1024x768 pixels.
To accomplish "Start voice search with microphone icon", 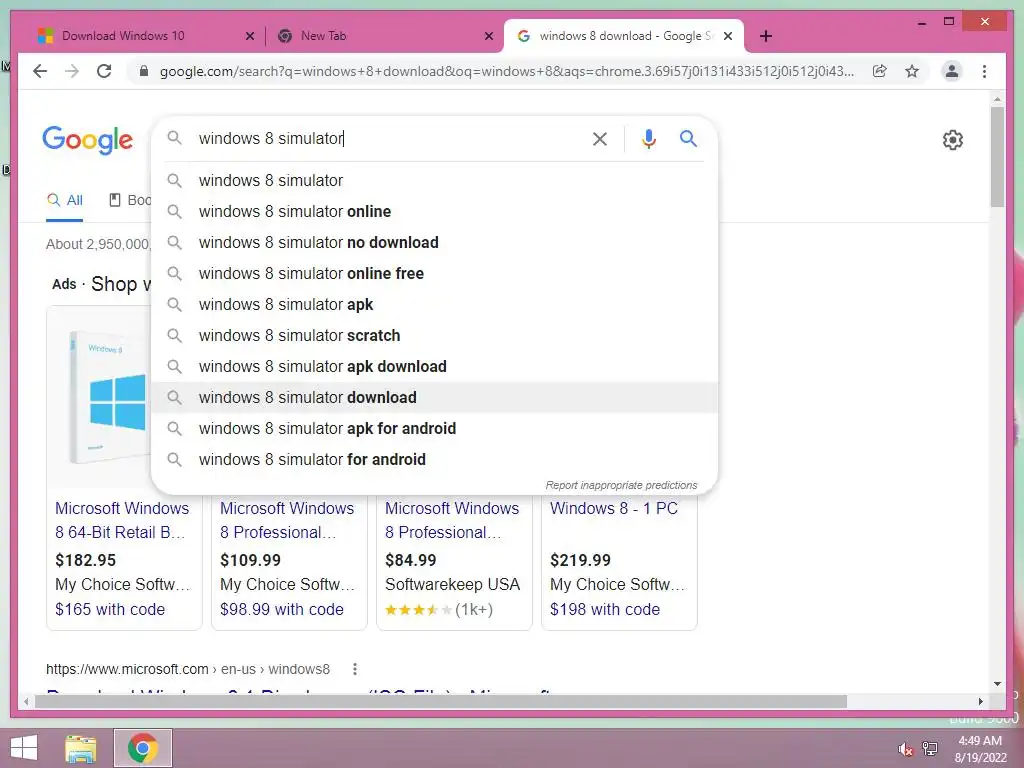I will pyautogui.click(x=648, y=138).
